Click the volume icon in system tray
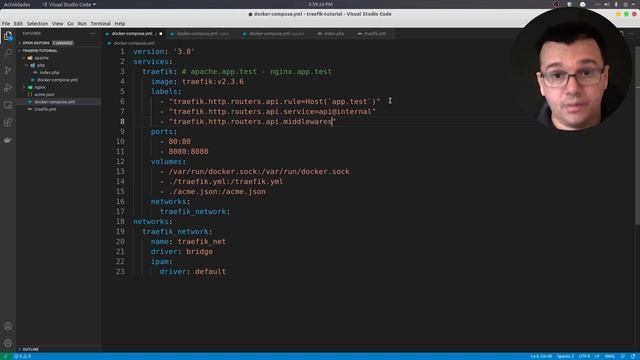This screenshot has height=360, width=640. [x=607, y=4]
